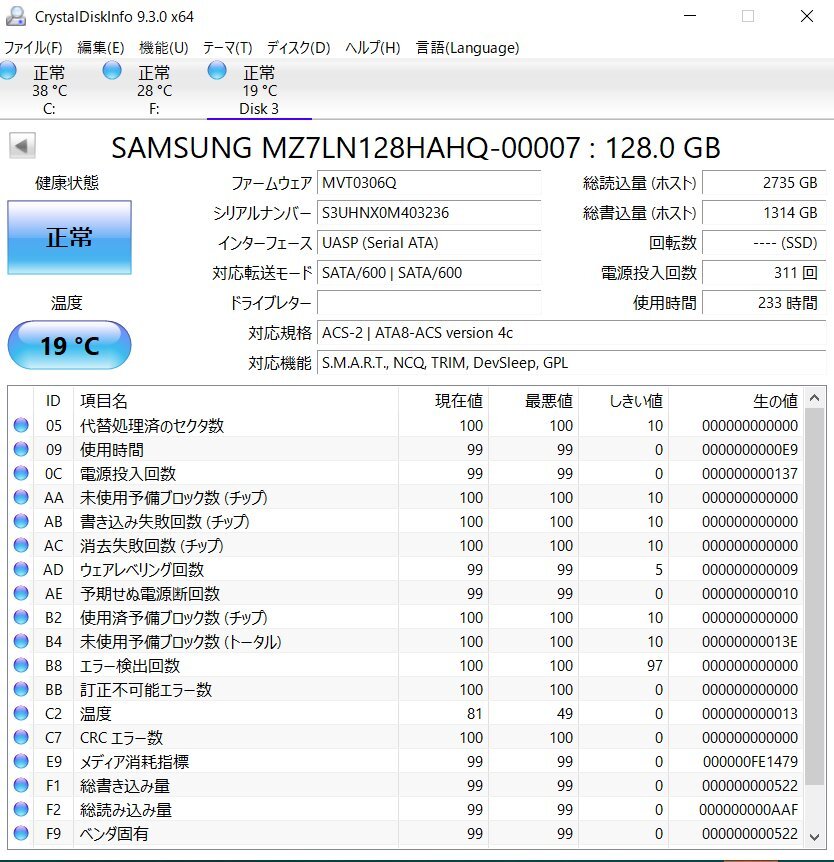Click the firmware field MVT0306Q
The height and width of the screenshot is (862, 834).
[429, 183]
